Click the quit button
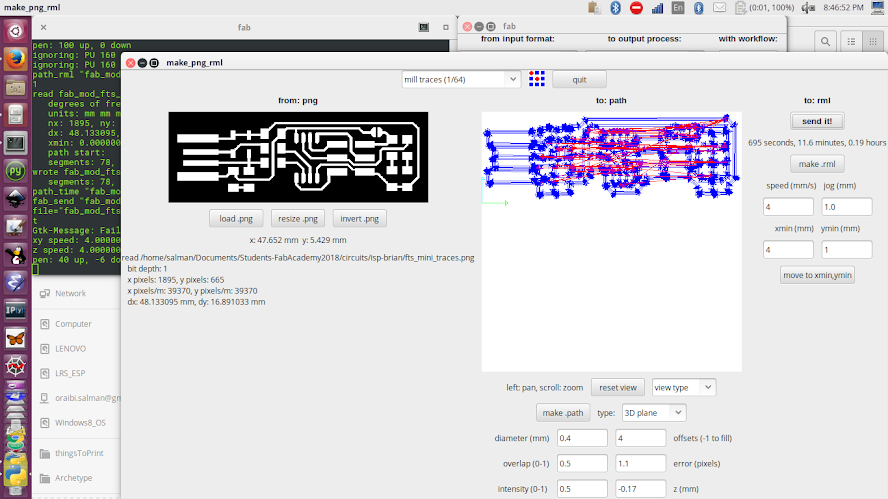The image size is (888, 499). tap(579, 79)
